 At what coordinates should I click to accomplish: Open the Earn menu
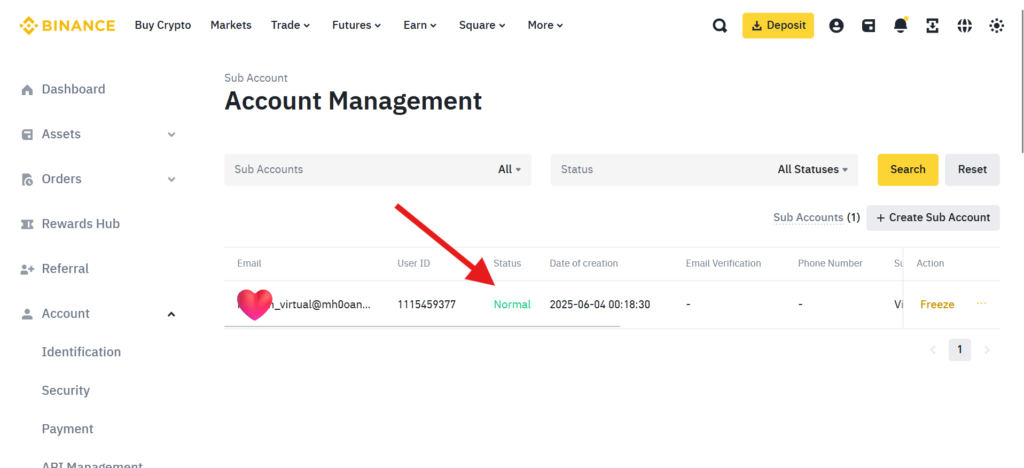tap(420, 25)
